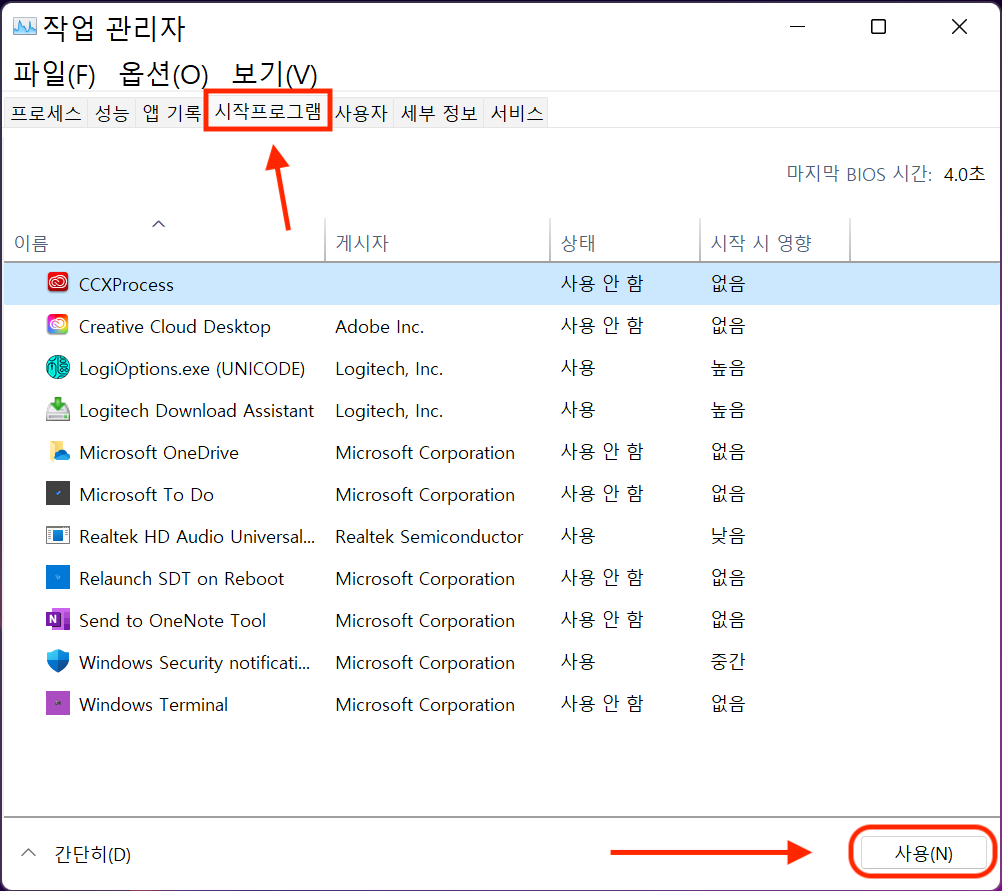The image size is (1002, 891).
Task: Click Adobe Inc. publisher cell
Action: click(380, 327)
